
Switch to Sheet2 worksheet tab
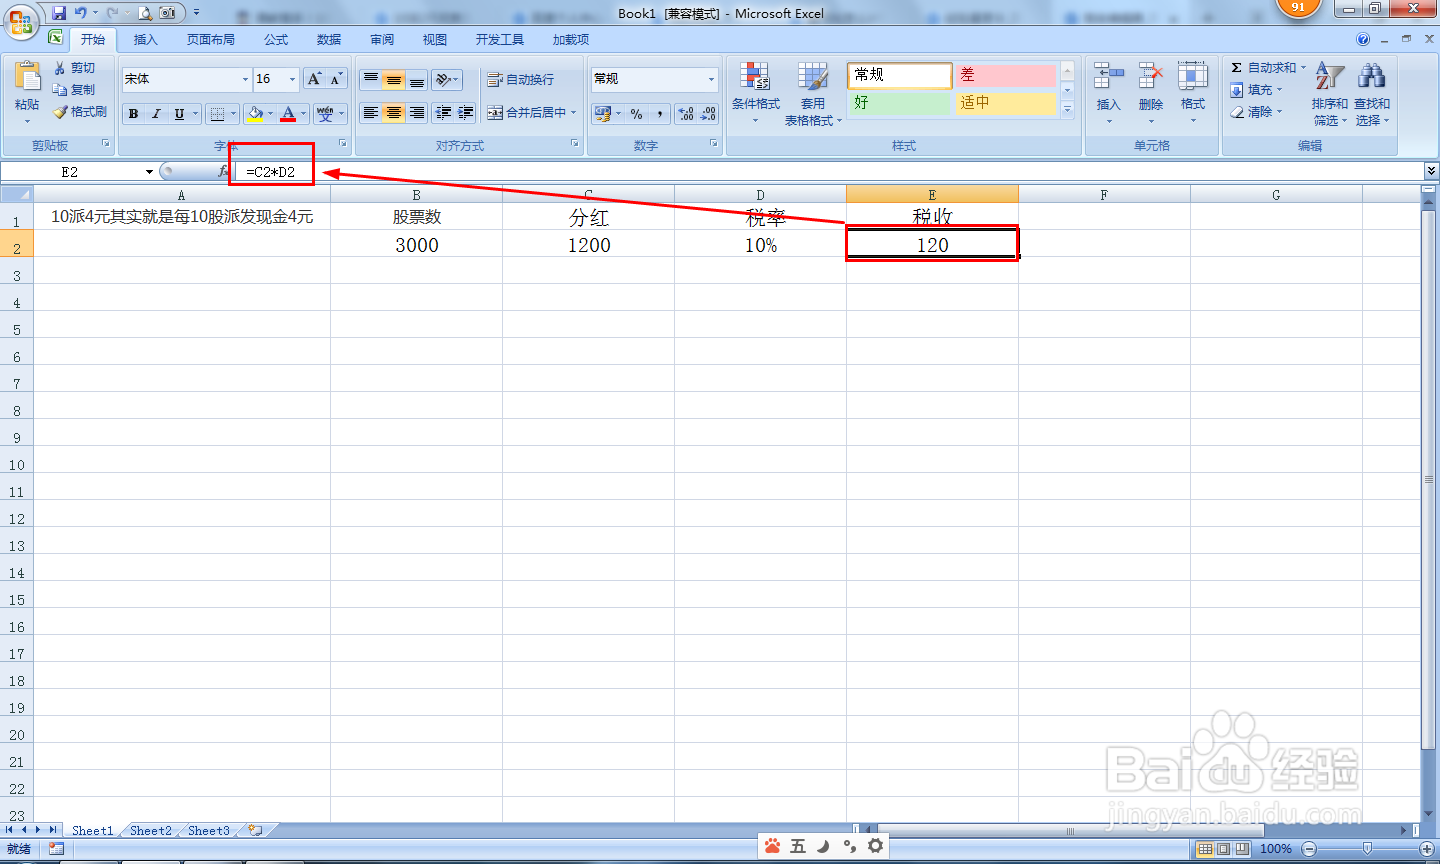coord(151,830)
